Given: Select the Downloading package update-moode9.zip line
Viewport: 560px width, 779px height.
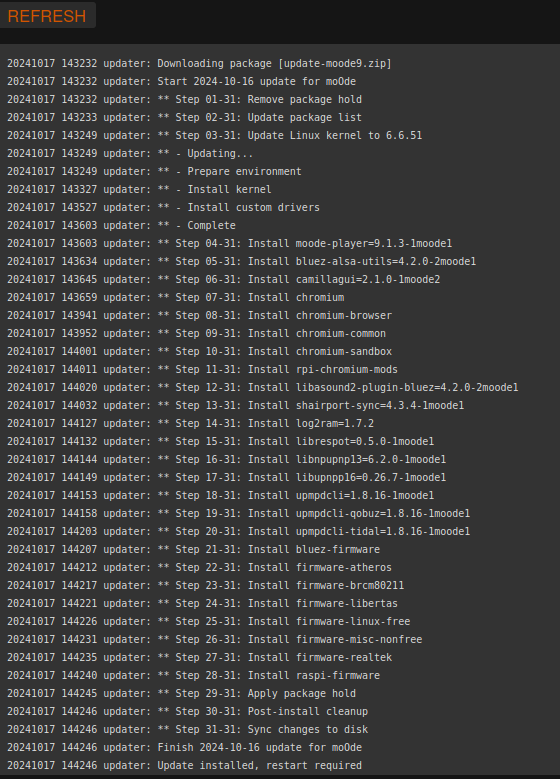Looking at the screenshot, I should coord(199,64).
